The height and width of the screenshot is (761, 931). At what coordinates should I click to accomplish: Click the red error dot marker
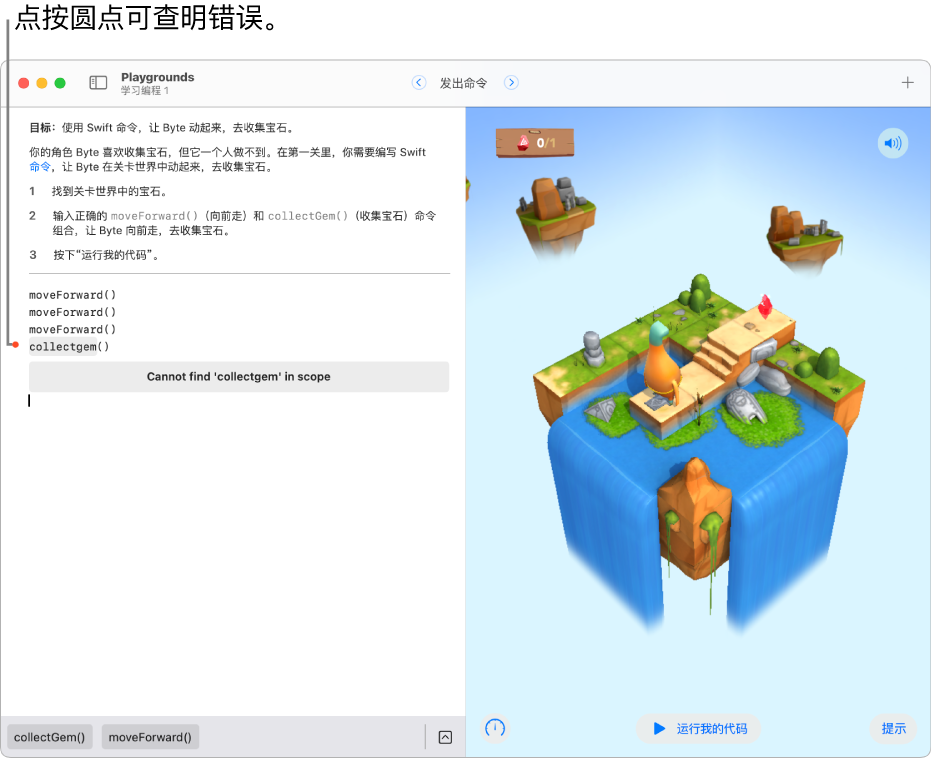[16, 345]
